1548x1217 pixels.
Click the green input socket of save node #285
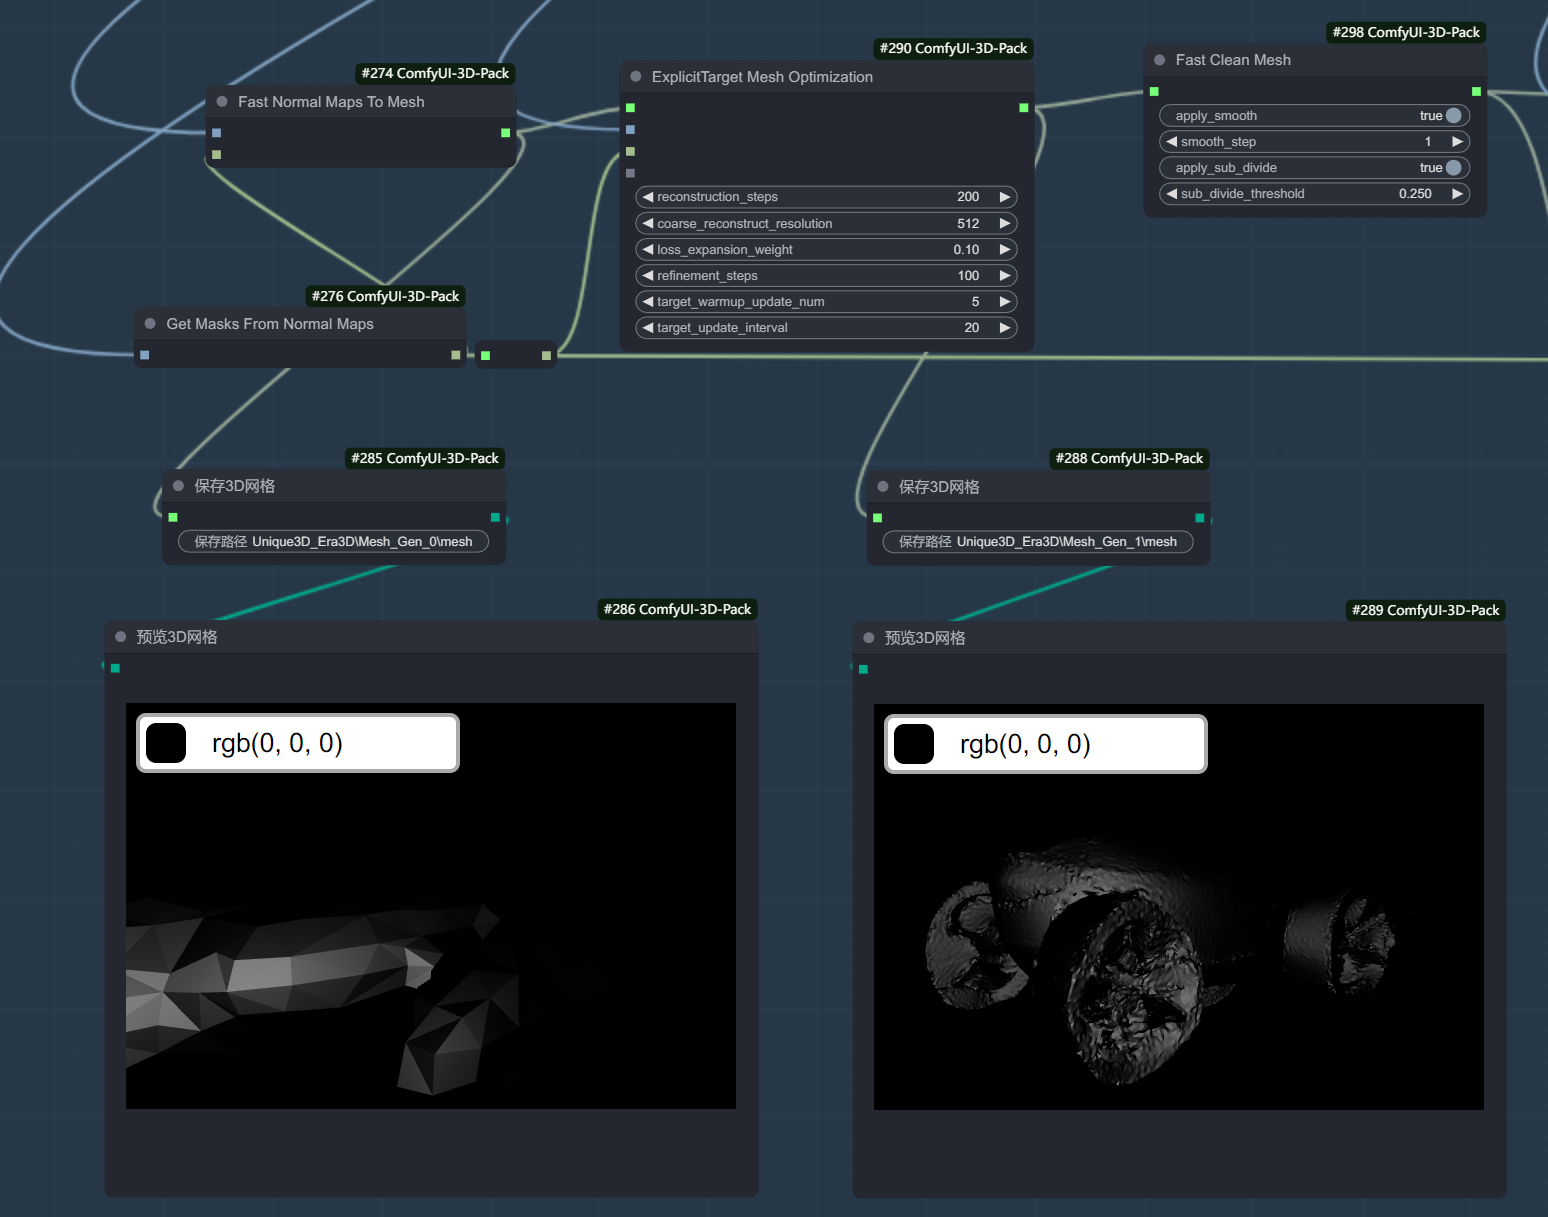tap(173, 517)
